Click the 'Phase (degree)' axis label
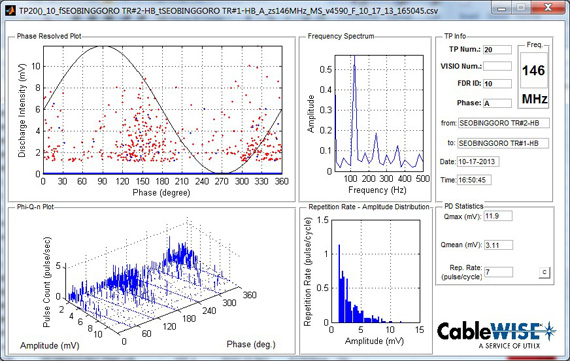570x361 pixels. click(x=161, y=192)
